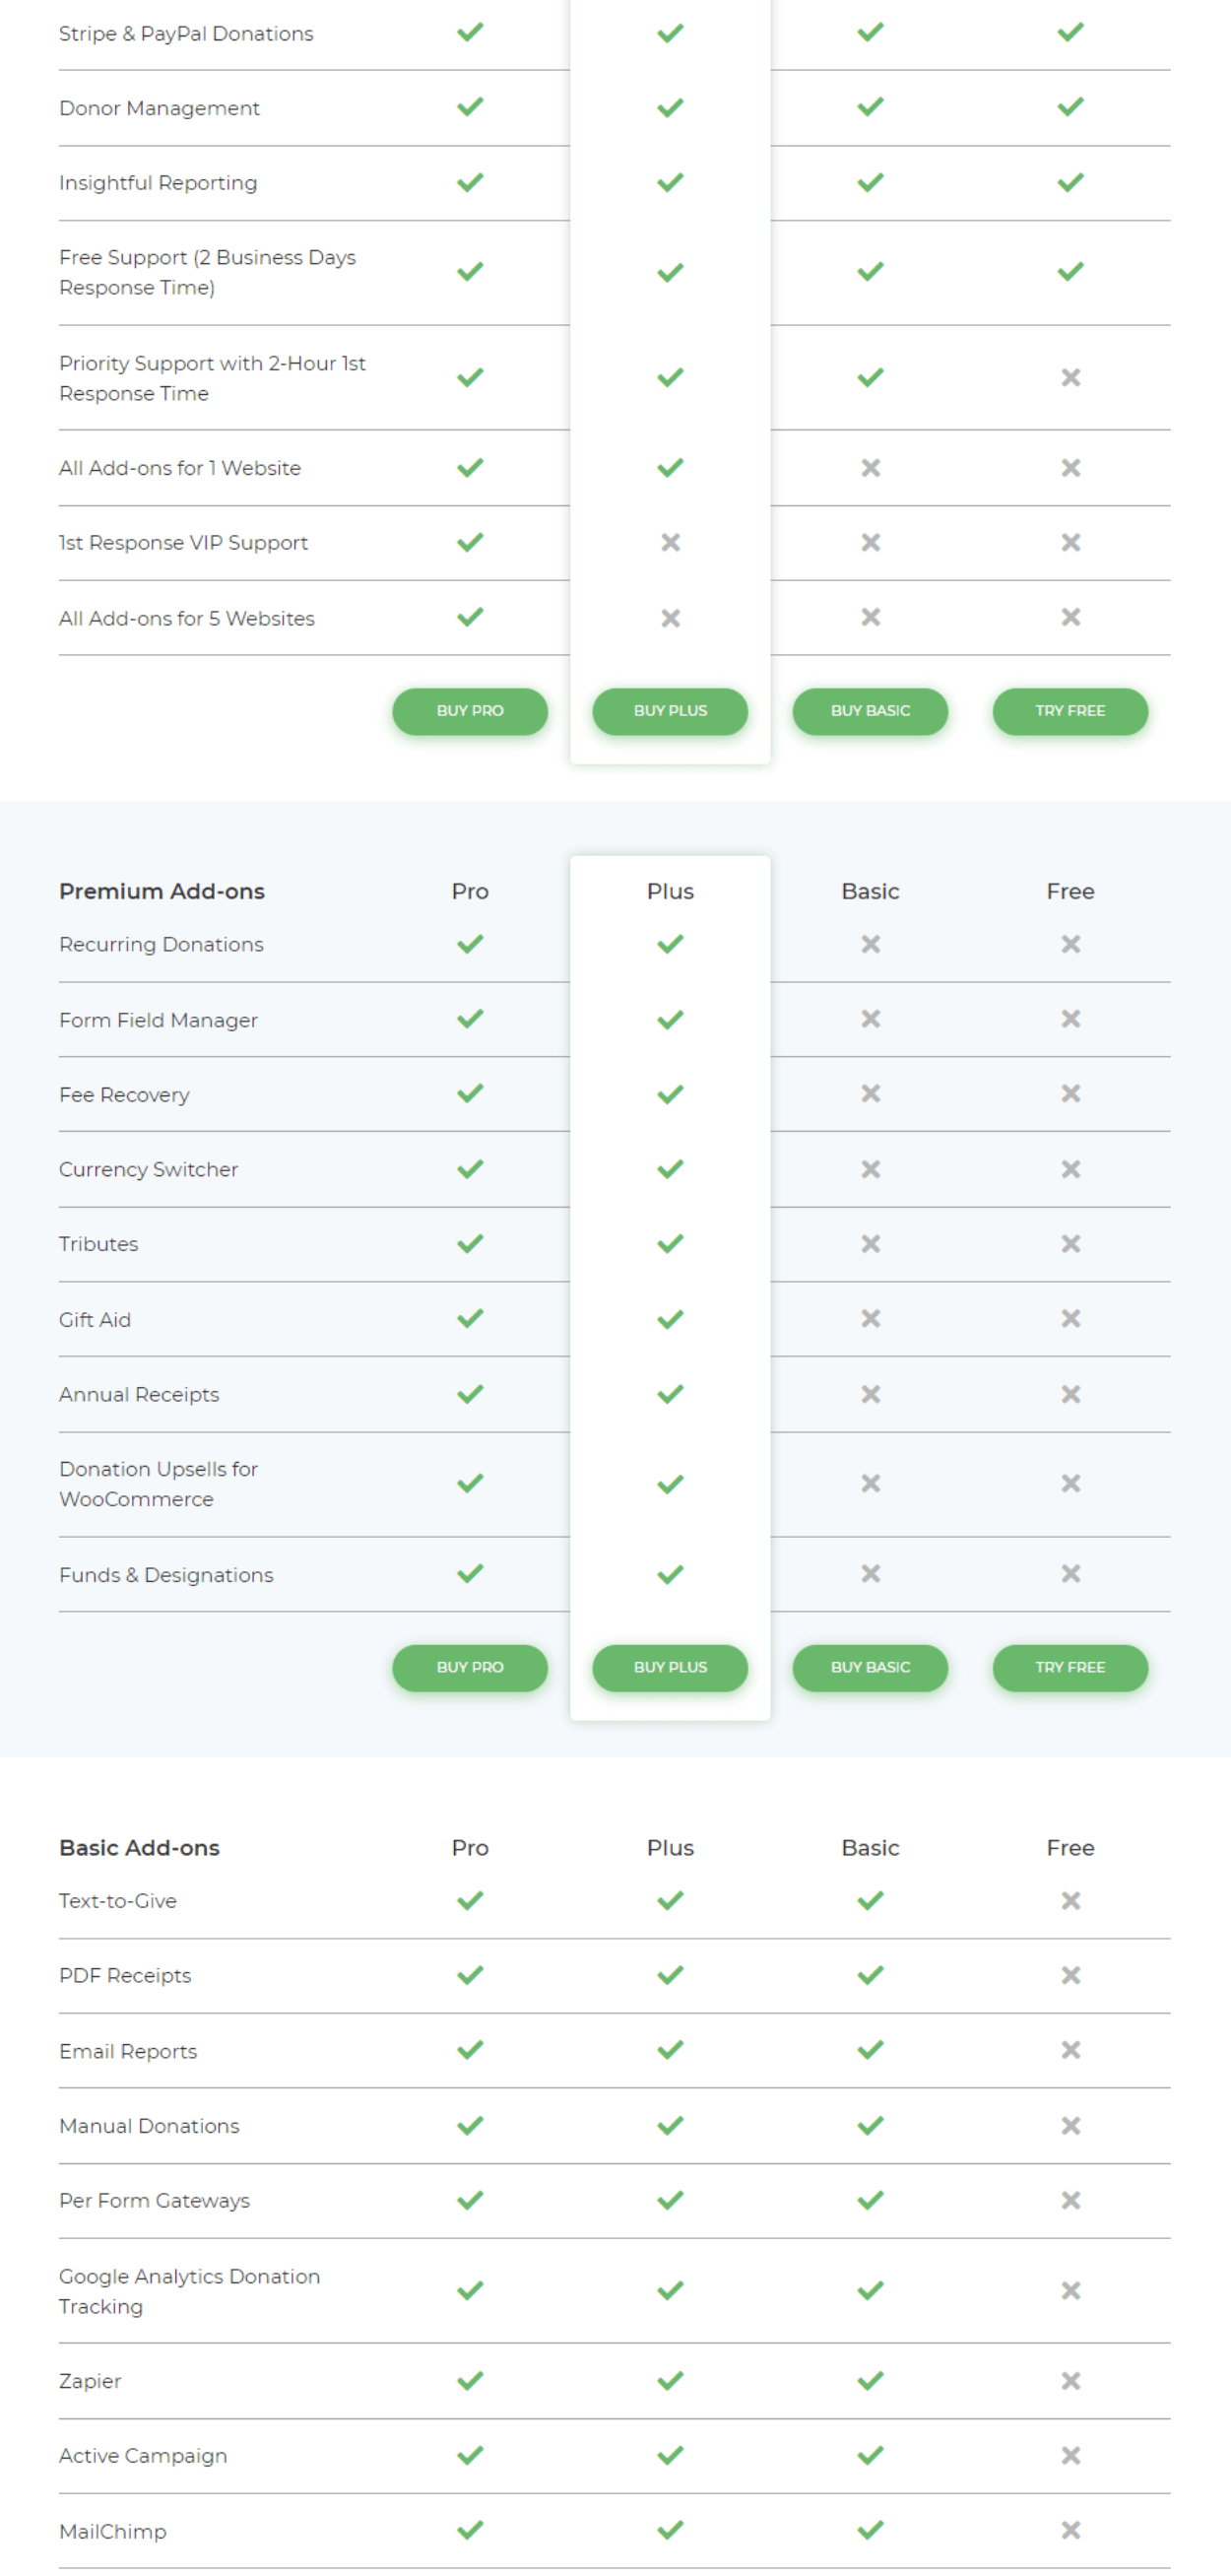Click Basic checkmark for Free Support row
The height and width of the screenshot is (2576, 1231).
[x=870, y=271]
